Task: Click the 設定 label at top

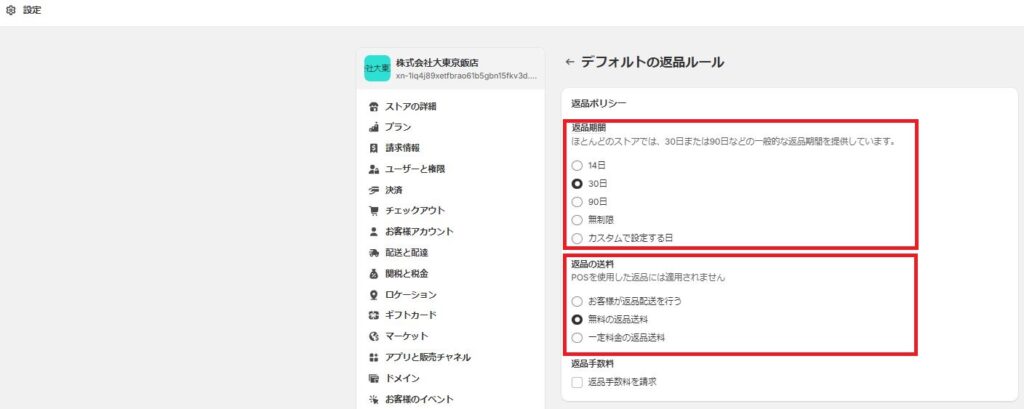Action: click(x=32, y=10)
